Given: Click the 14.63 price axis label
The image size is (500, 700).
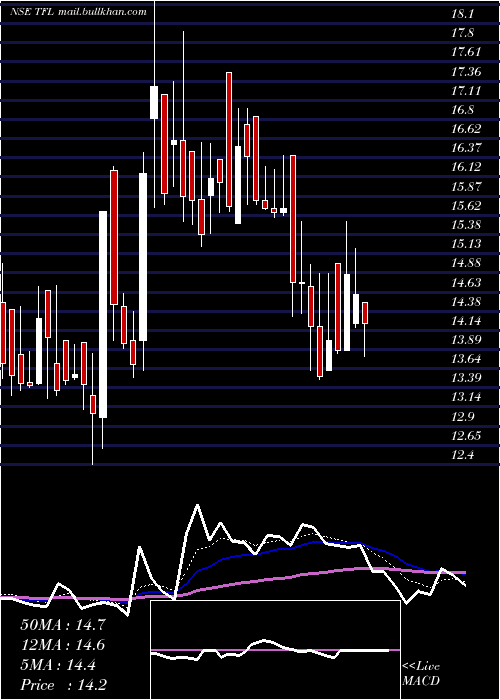Looking at the screenshot, I should 466,282.
